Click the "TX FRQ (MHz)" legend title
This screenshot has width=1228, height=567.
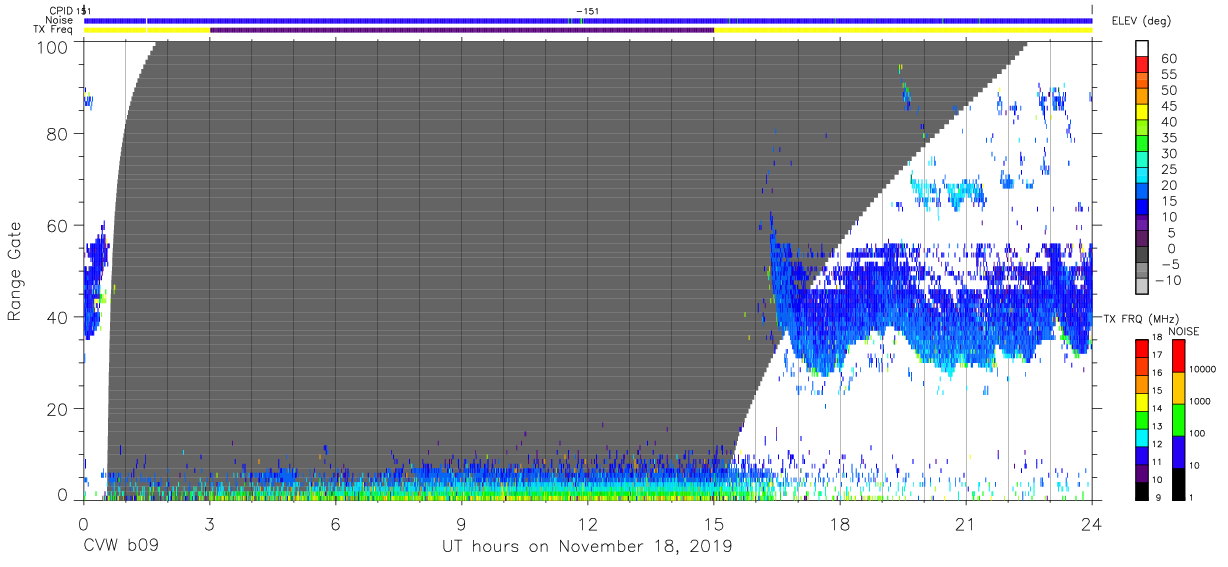[x=1141, y=318]
